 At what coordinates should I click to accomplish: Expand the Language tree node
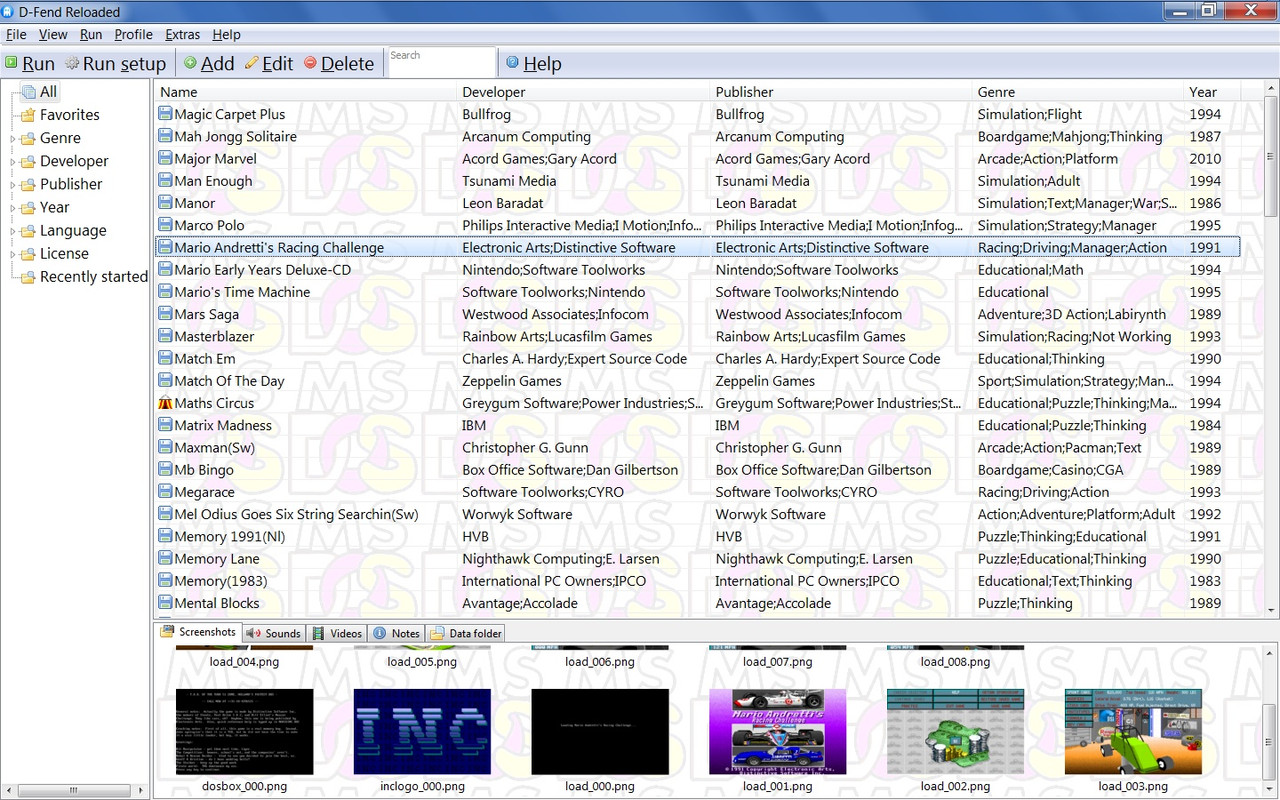point(13,231)
